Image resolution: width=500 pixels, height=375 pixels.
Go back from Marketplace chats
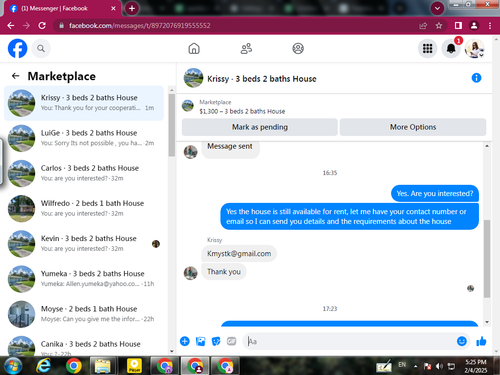click(15, 76)
